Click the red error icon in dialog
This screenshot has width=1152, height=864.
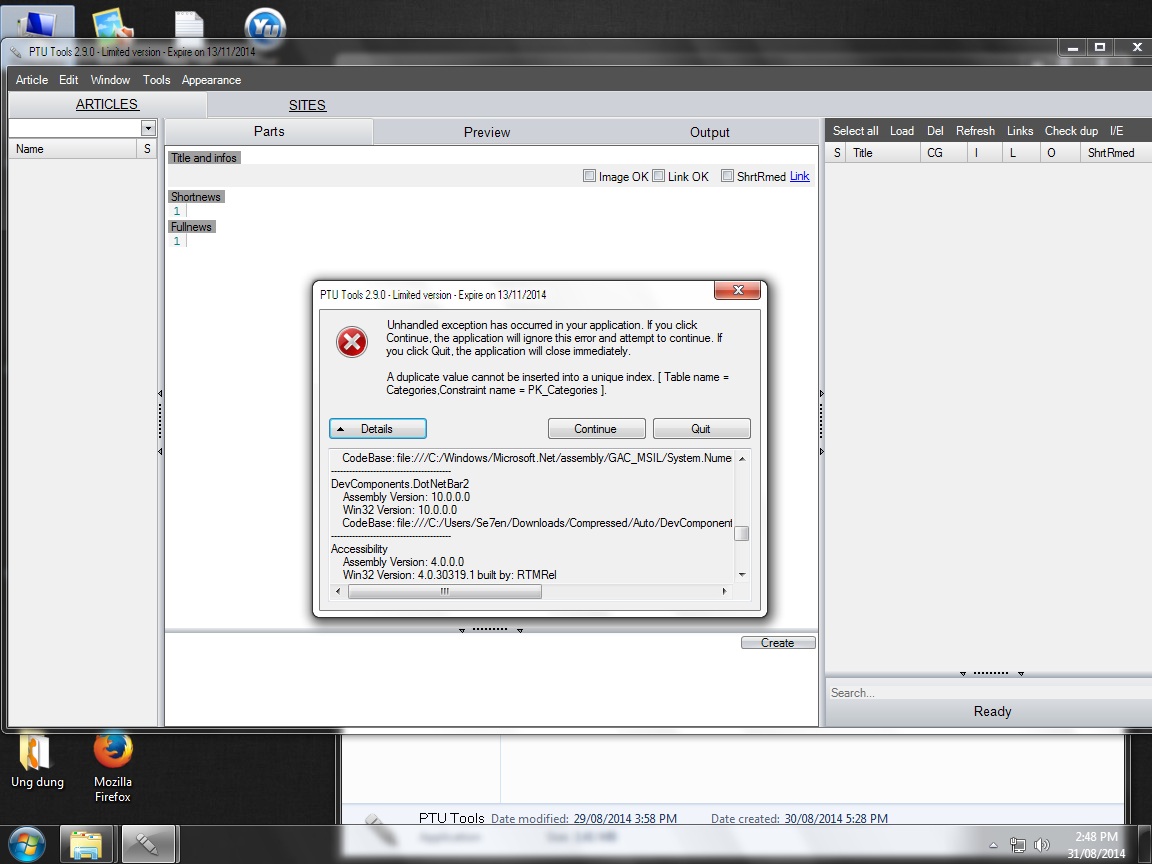[352, 342]
